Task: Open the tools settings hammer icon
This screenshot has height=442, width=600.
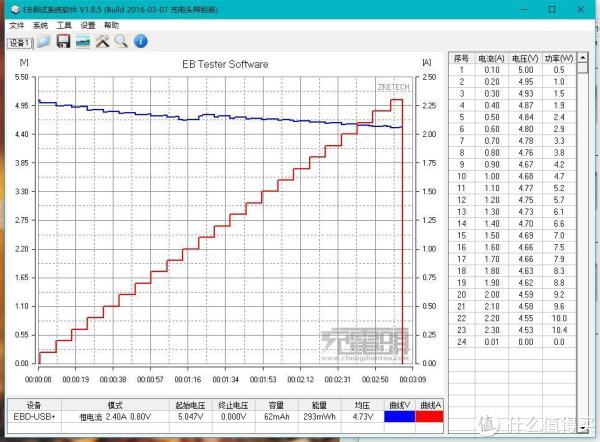Action: (x=103, y=41)
